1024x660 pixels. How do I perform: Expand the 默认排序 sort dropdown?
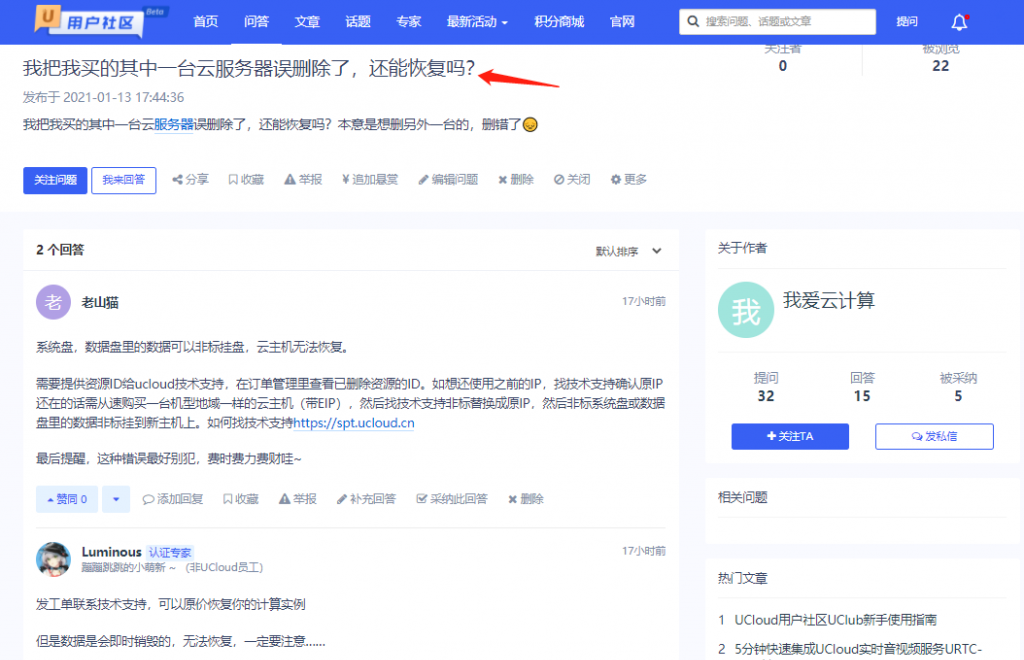pos(629,251)
